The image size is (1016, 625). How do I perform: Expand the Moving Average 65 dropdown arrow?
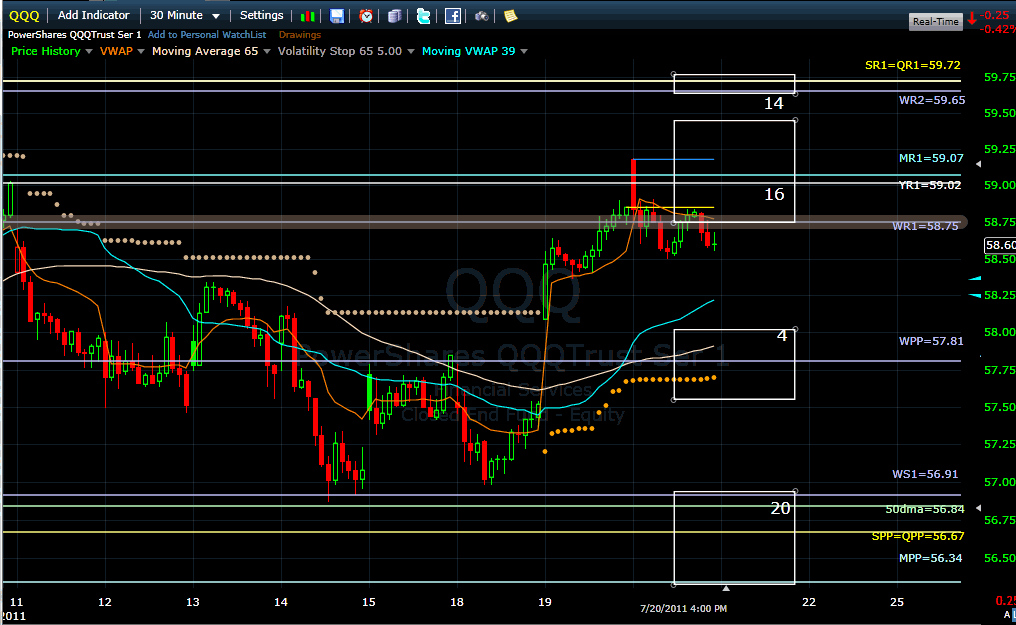point(266,51)
